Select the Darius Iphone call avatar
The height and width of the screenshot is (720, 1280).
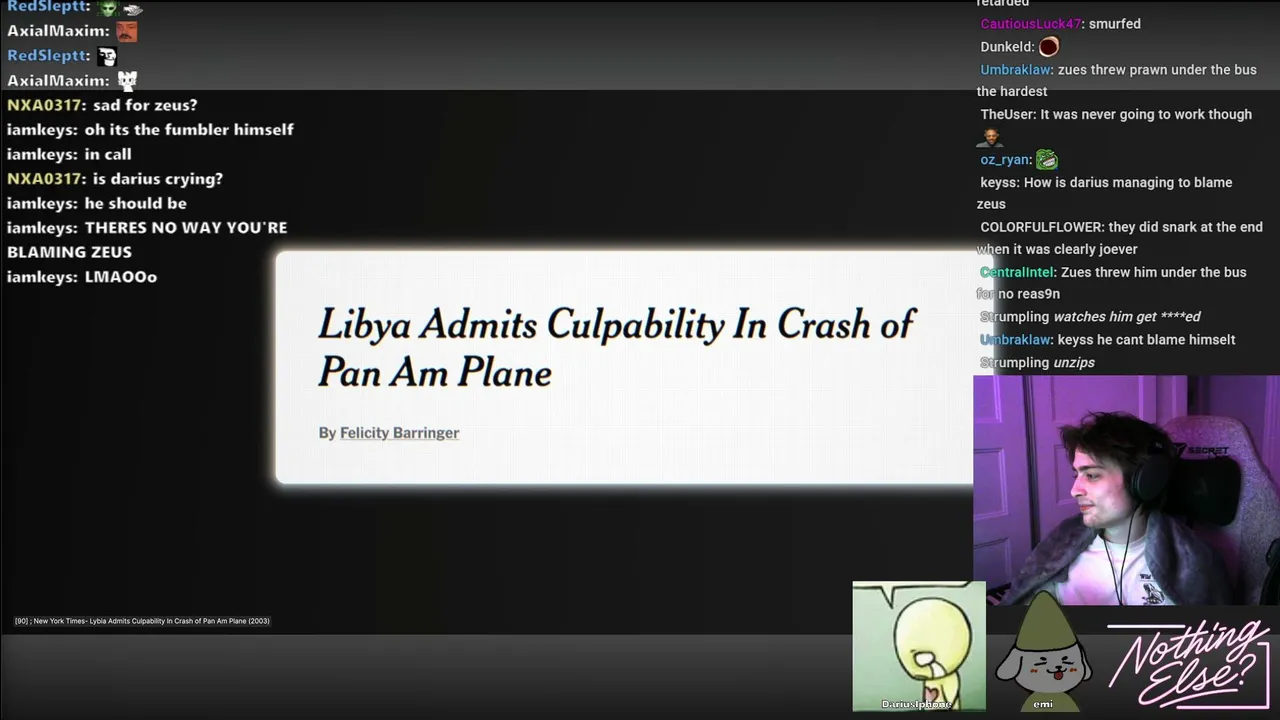(x=918, y=646)
